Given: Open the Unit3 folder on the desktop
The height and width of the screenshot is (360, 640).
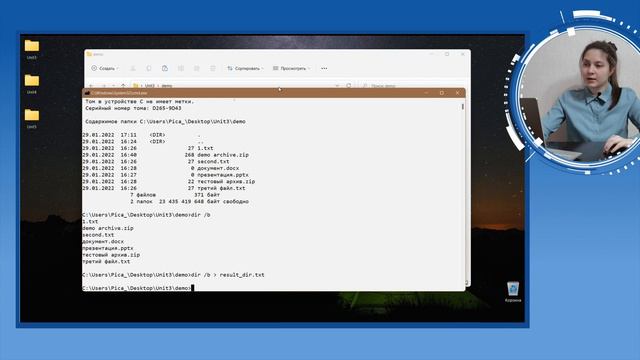Looking at the screenshot, I should coord(31,49).
